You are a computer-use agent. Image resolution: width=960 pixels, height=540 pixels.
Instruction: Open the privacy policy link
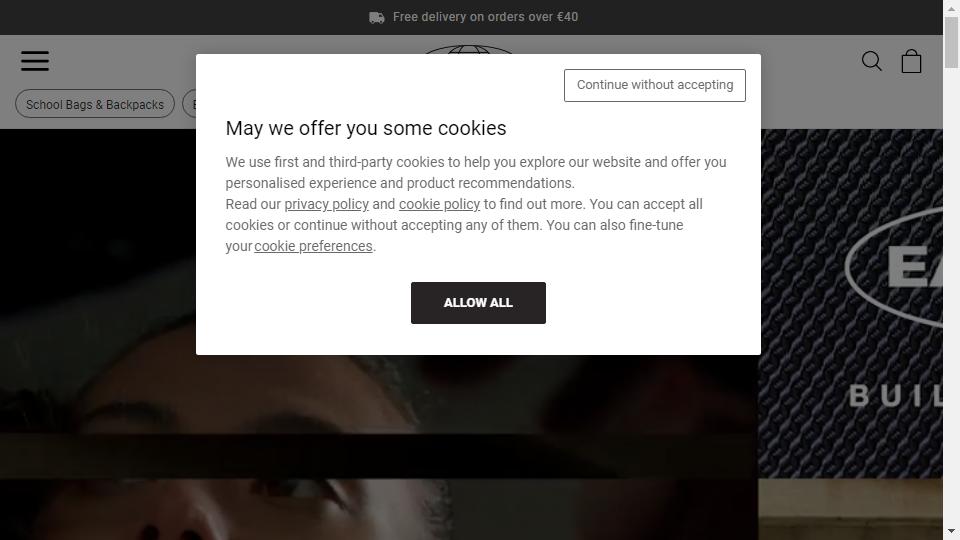pos(326,204)
